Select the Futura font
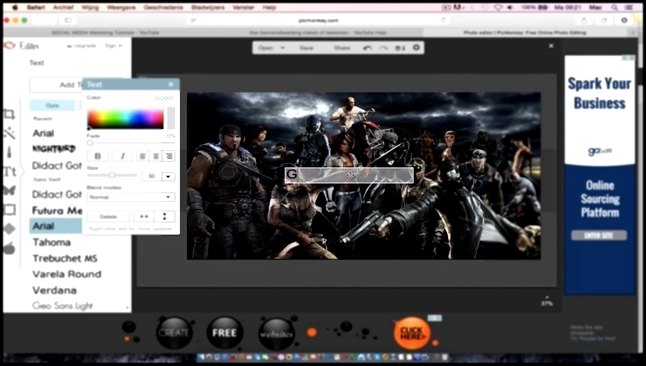 pyautogui.click(x=57, y=211)
